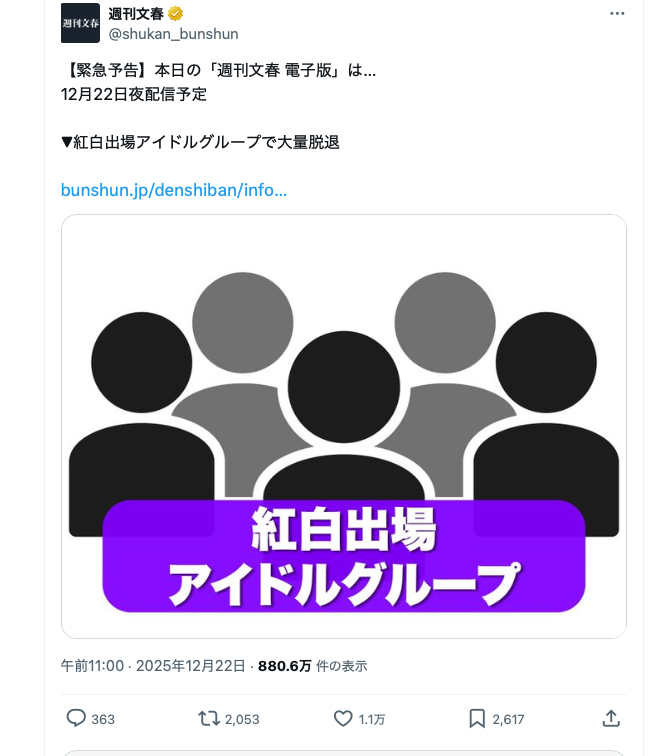The image size is (651, 756).
Task: Like the post with the heart icon
Action: [x=343, y=718]
